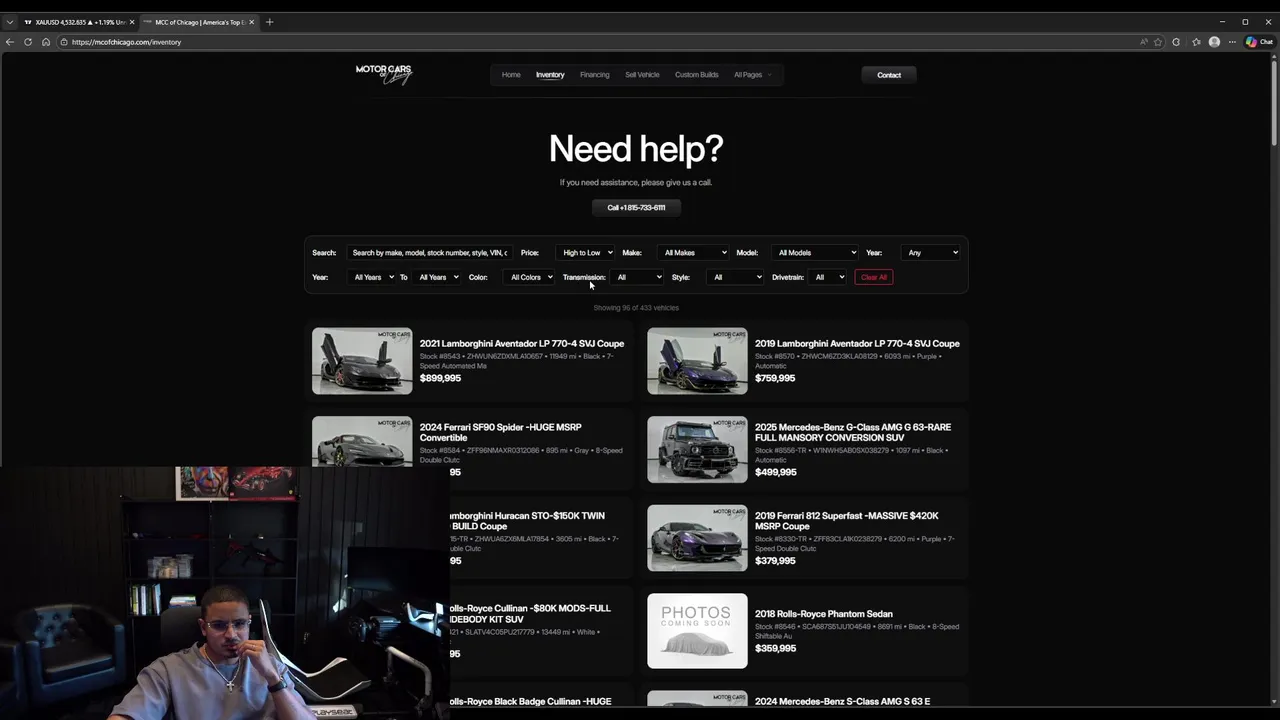Open the browser Settings and more menu
The image size is (1280, 720).
[x=1232, y=42]
